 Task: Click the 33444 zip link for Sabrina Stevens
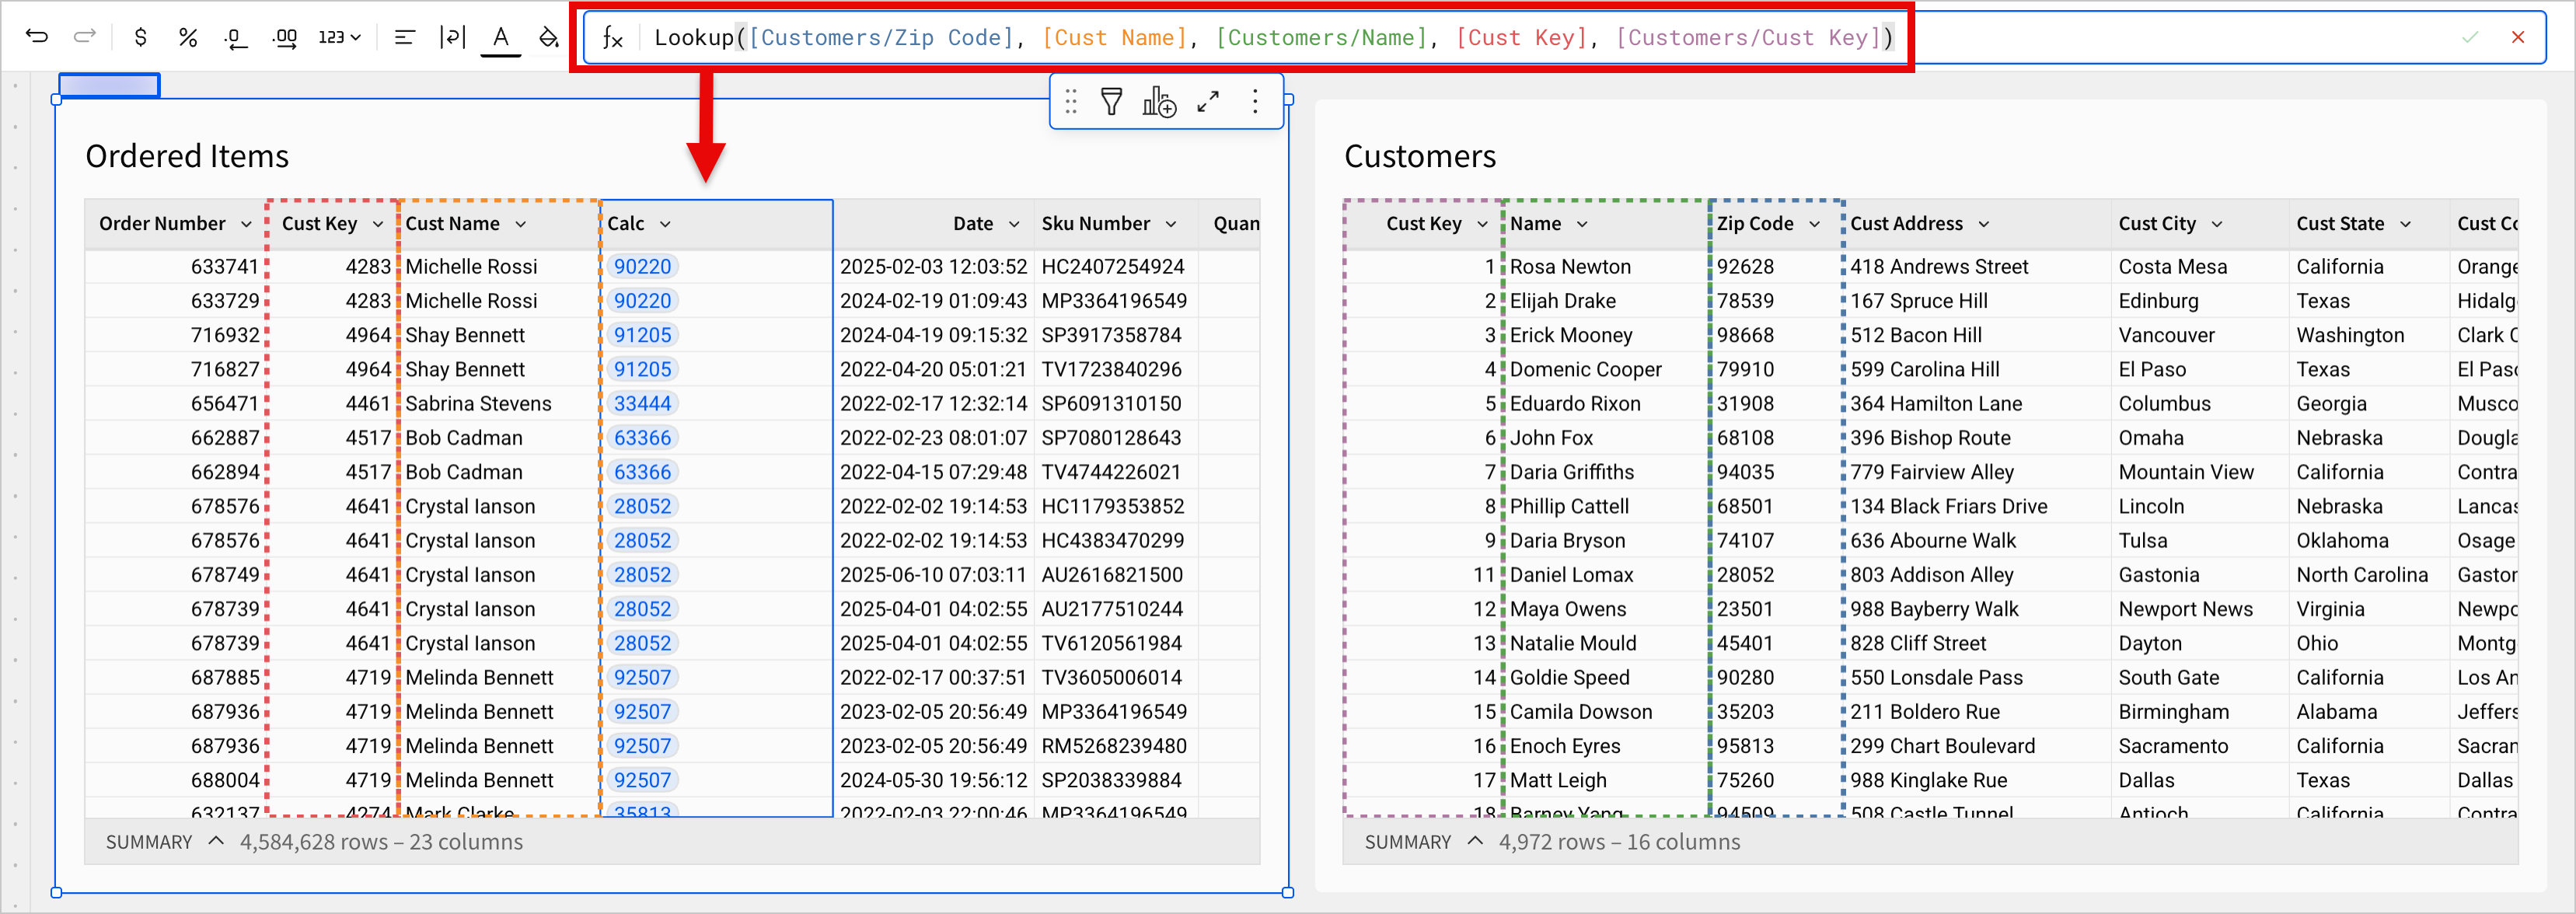642,404
